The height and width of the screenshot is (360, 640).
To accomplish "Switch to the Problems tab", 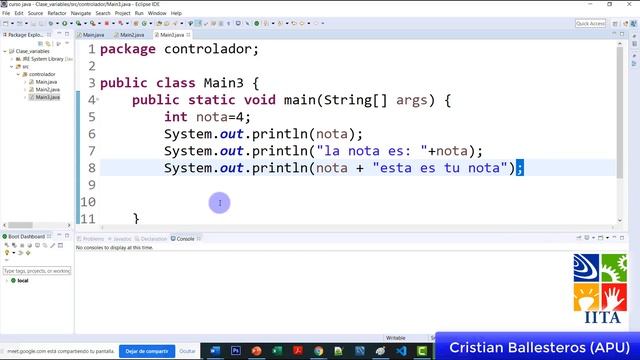I will coord(91,239).
